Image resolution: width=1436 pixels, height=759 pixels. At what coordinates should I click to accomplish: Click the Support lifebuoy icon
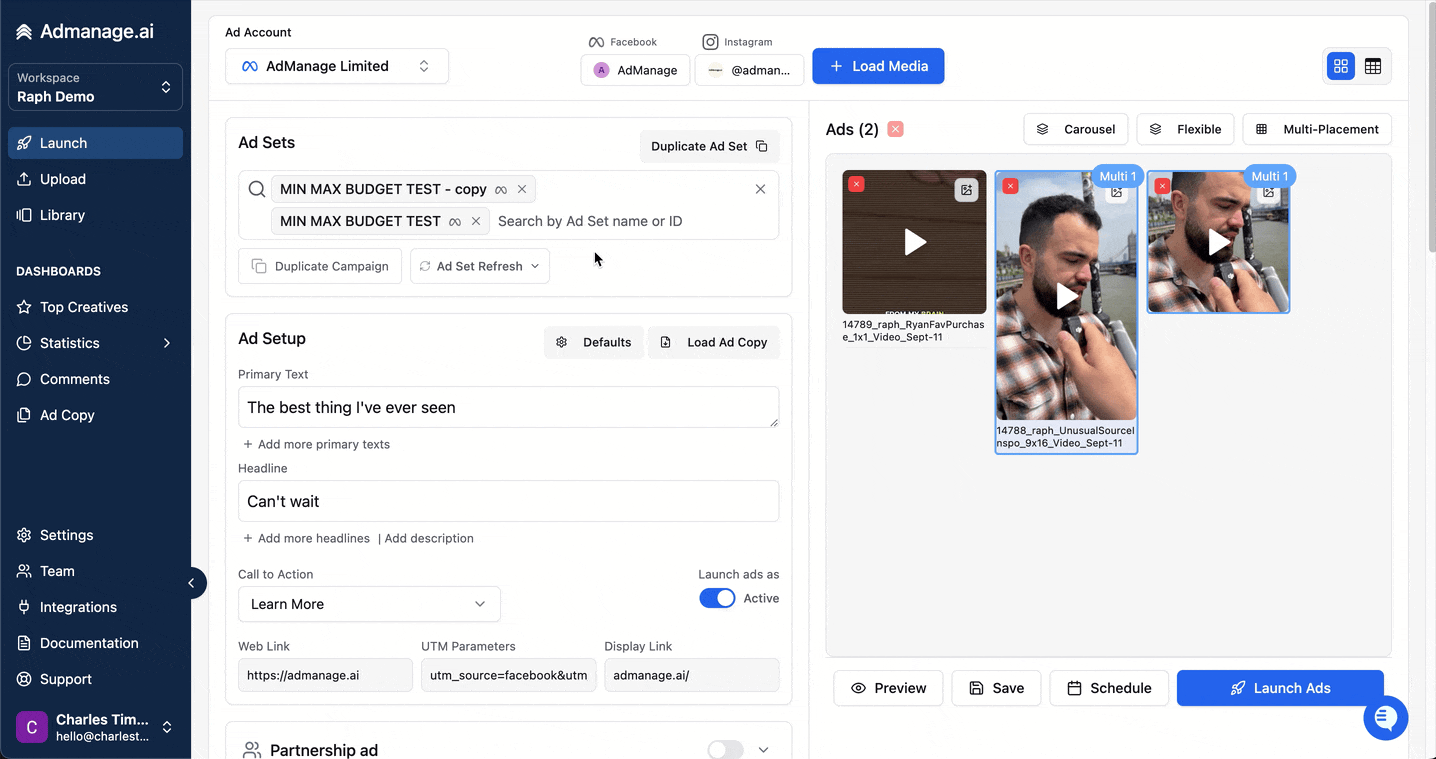24,679
